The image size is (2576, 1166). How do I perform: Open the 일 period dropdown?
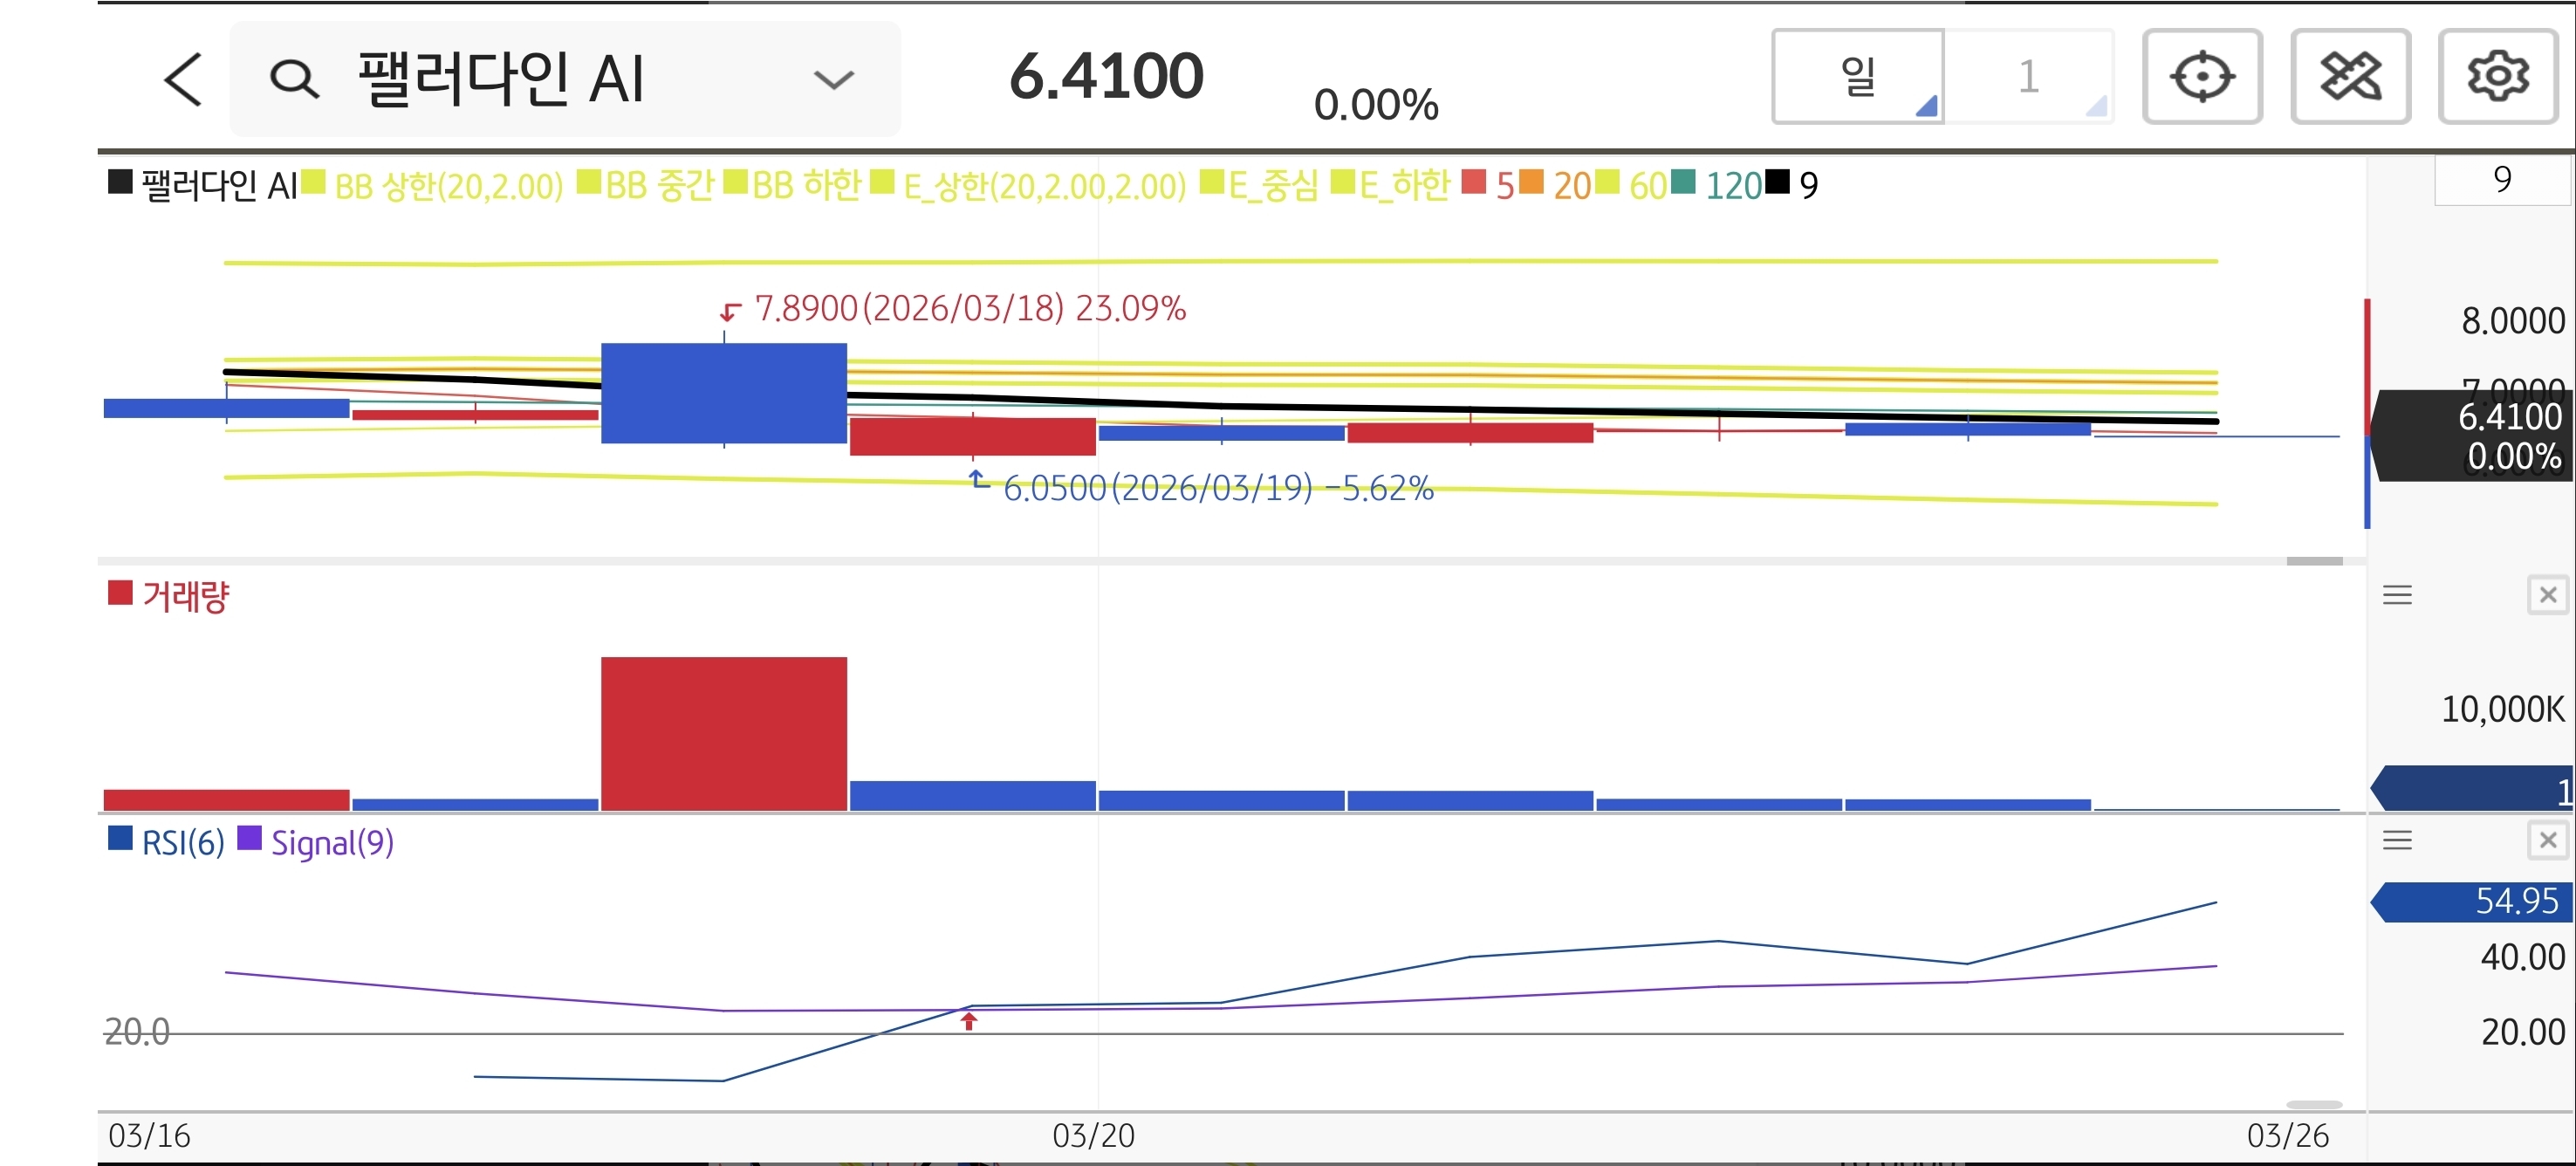[1858, 77]
